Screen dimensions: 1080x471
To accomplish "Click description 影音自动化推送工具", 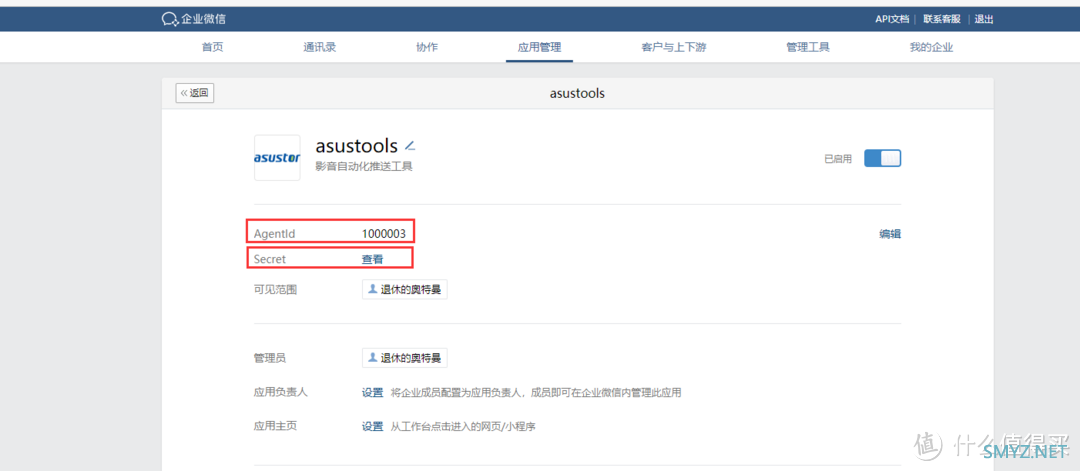I will (364, 167).
